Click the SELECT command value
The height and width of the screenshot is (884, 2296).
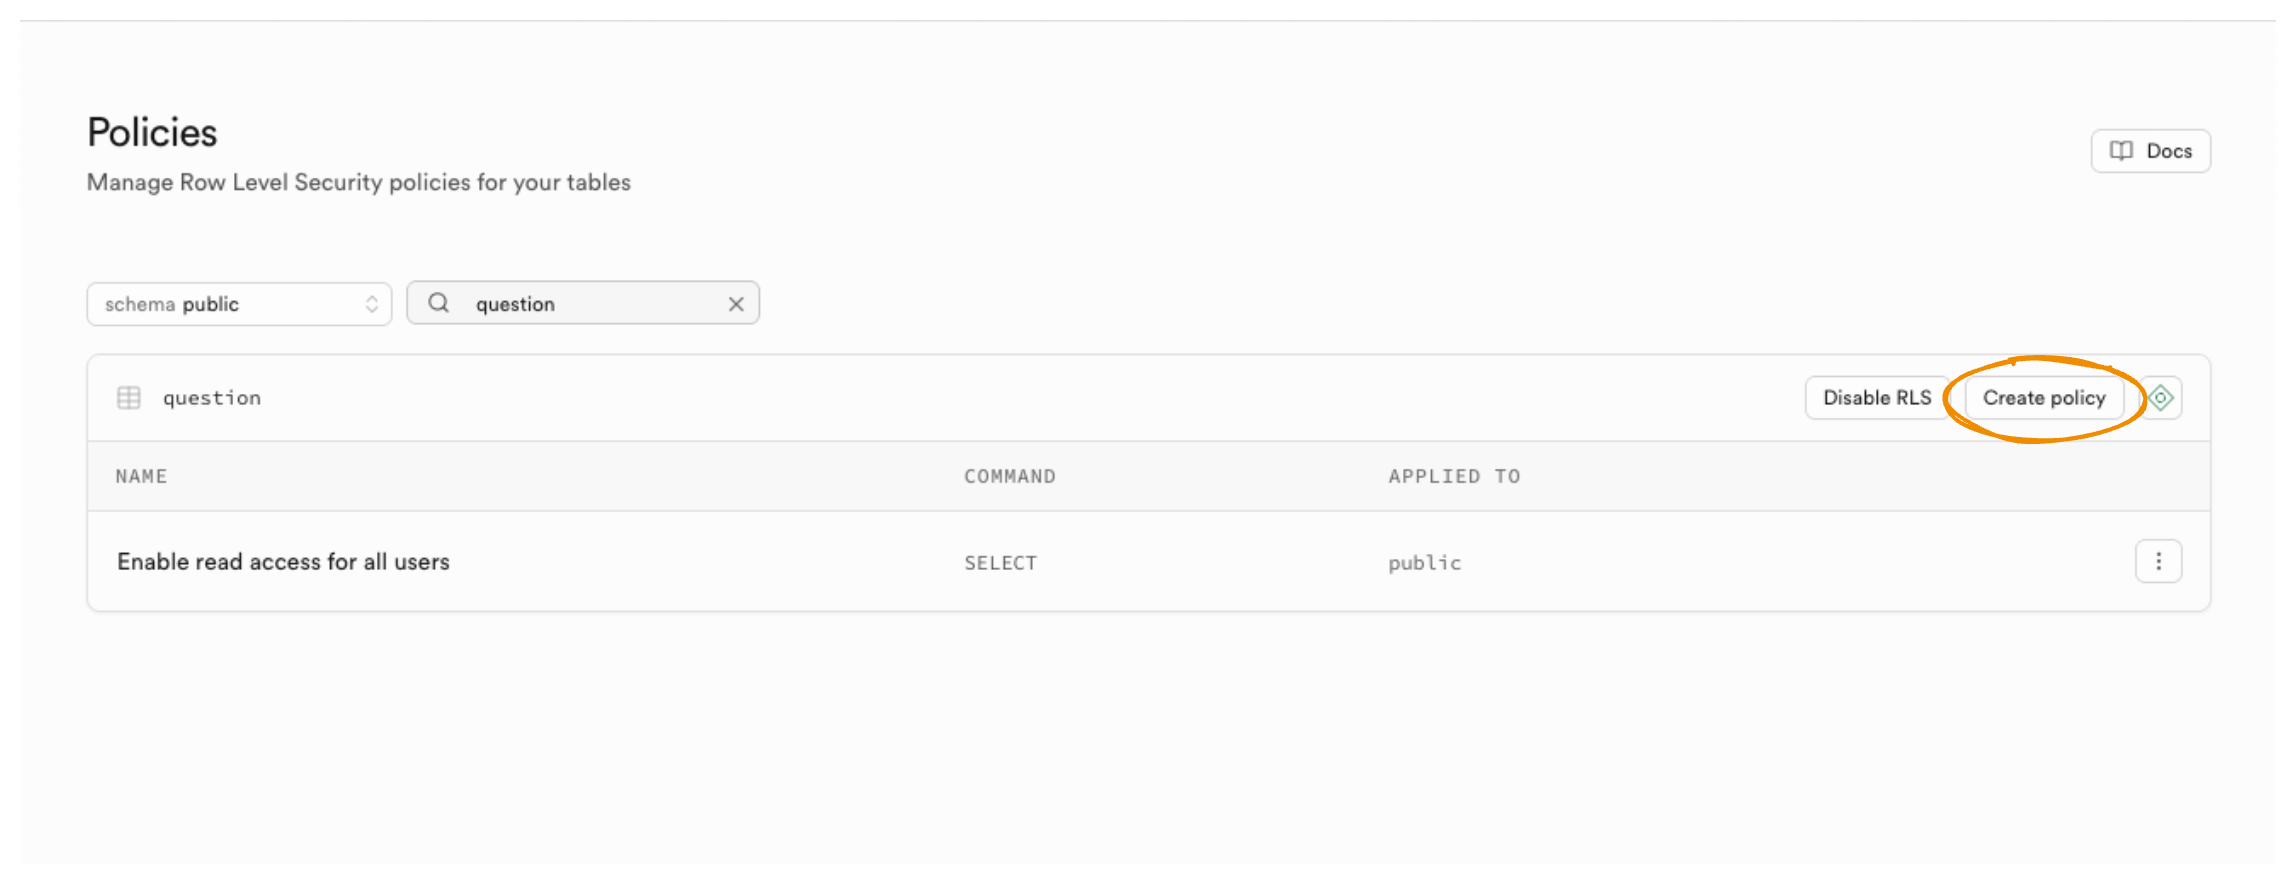(1000, 563)
